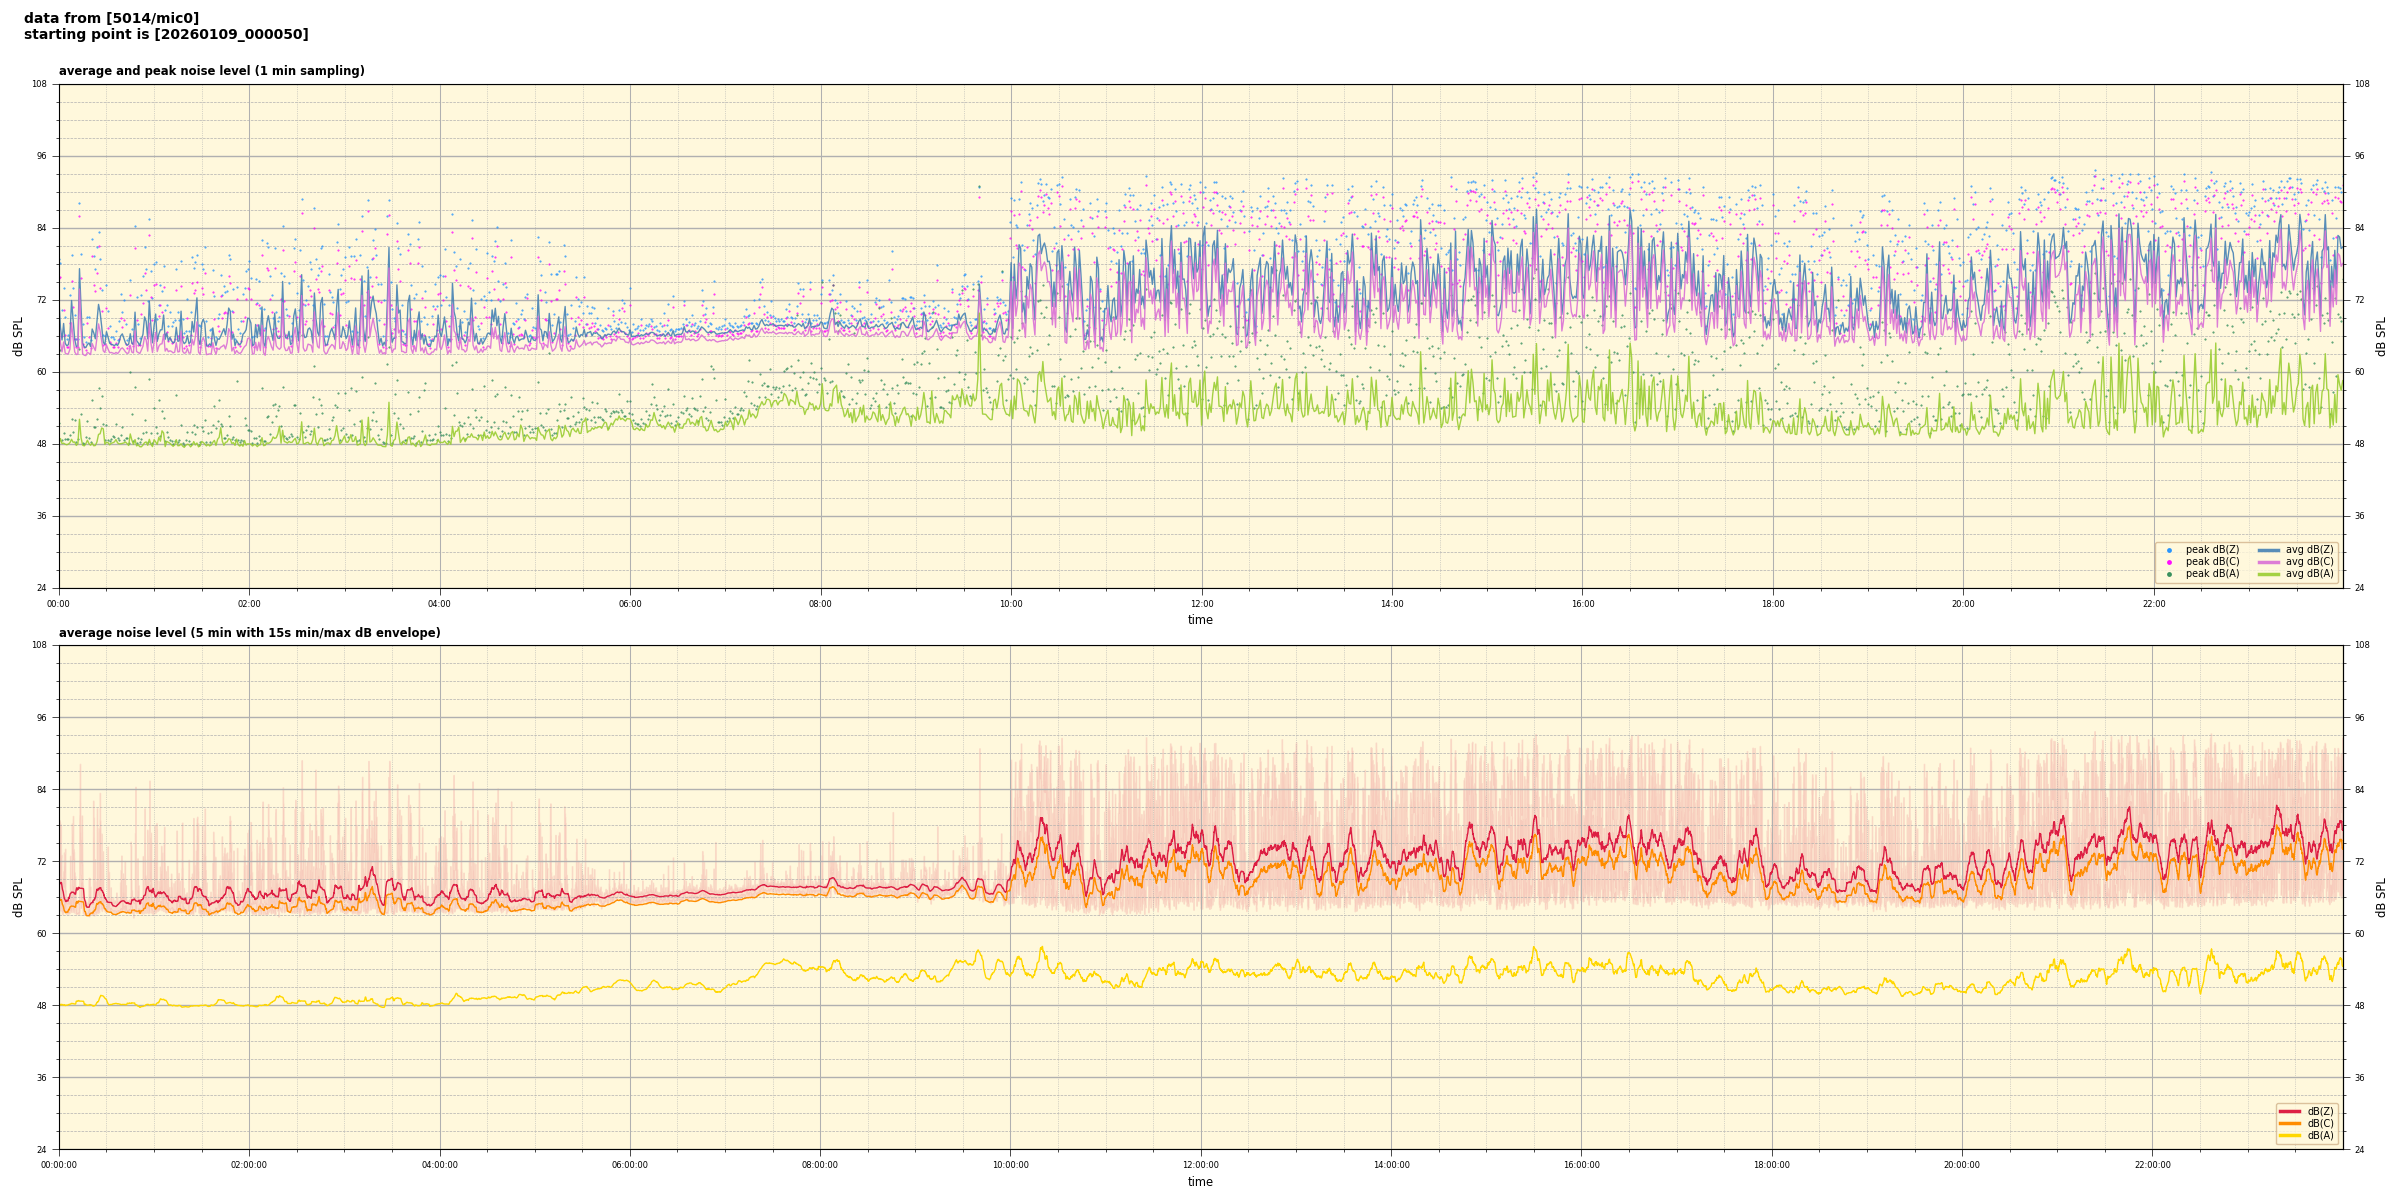Click the yellow dB(A) swatch in bottom legend
Viewport: 2400px width, 1200px height.
[2290, 1135]
